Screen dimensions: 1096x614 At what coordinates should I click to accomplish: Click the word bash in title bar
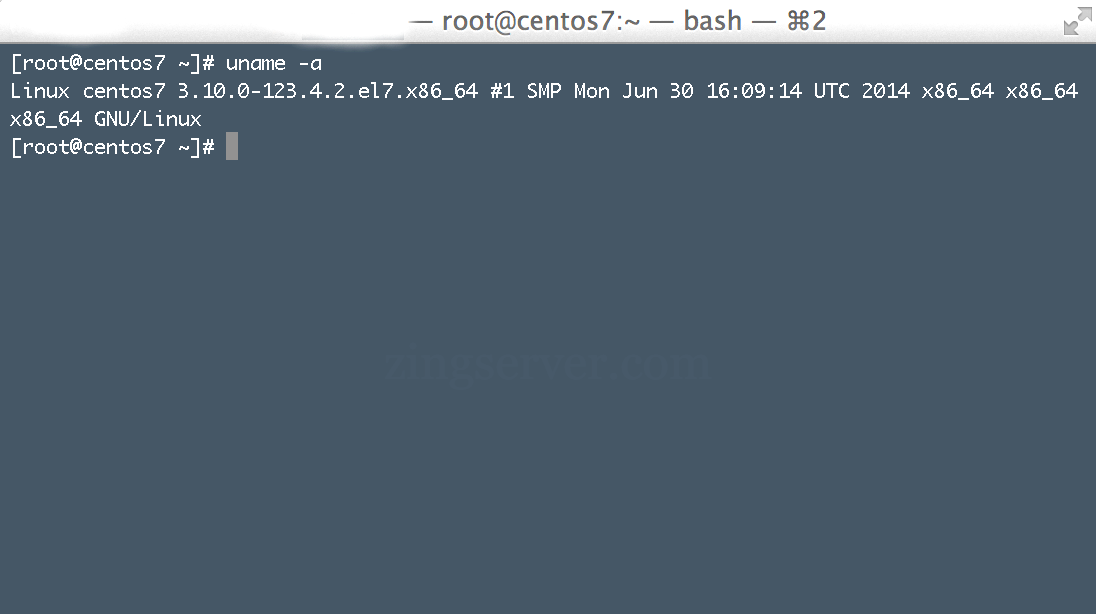coord(712,21)
